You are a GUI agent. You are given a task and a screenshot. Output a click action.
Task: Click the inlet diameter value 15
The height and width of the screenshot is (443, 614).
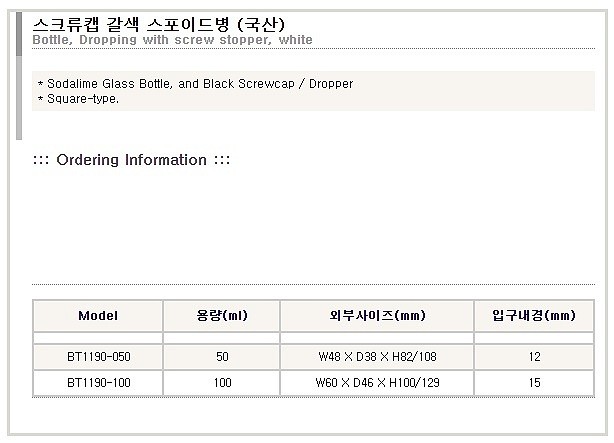pyautogui.click(x=533, y=382)
